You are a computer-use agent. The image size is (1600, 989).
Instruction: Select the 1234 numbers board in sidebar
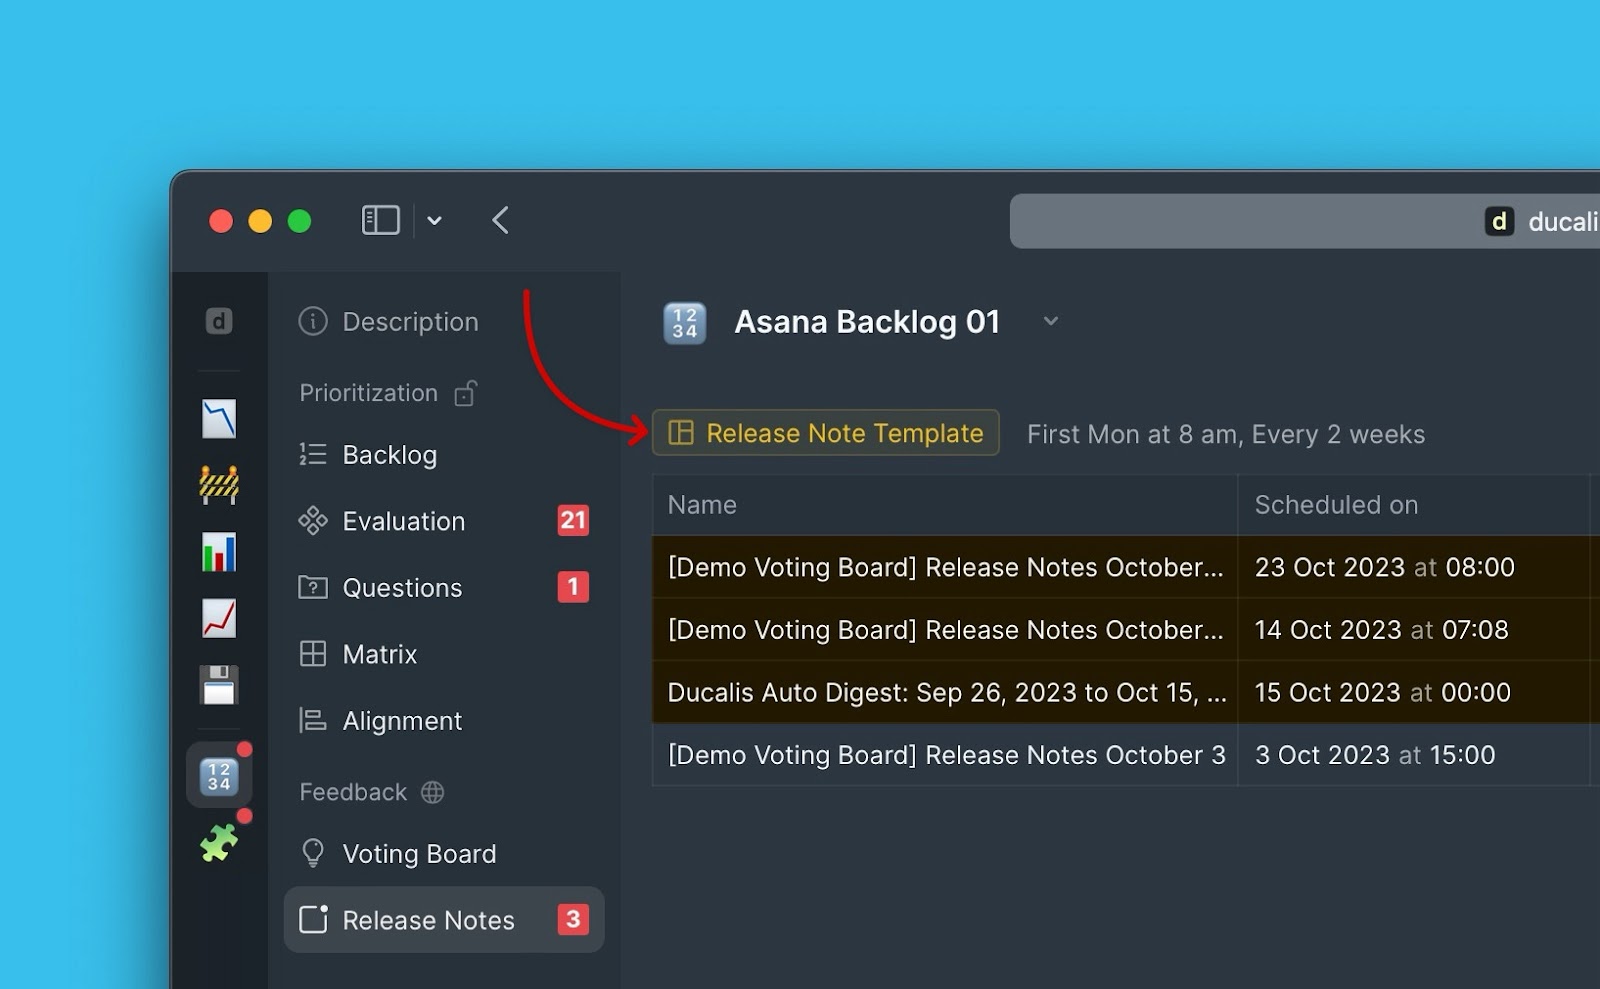(219, 776)
